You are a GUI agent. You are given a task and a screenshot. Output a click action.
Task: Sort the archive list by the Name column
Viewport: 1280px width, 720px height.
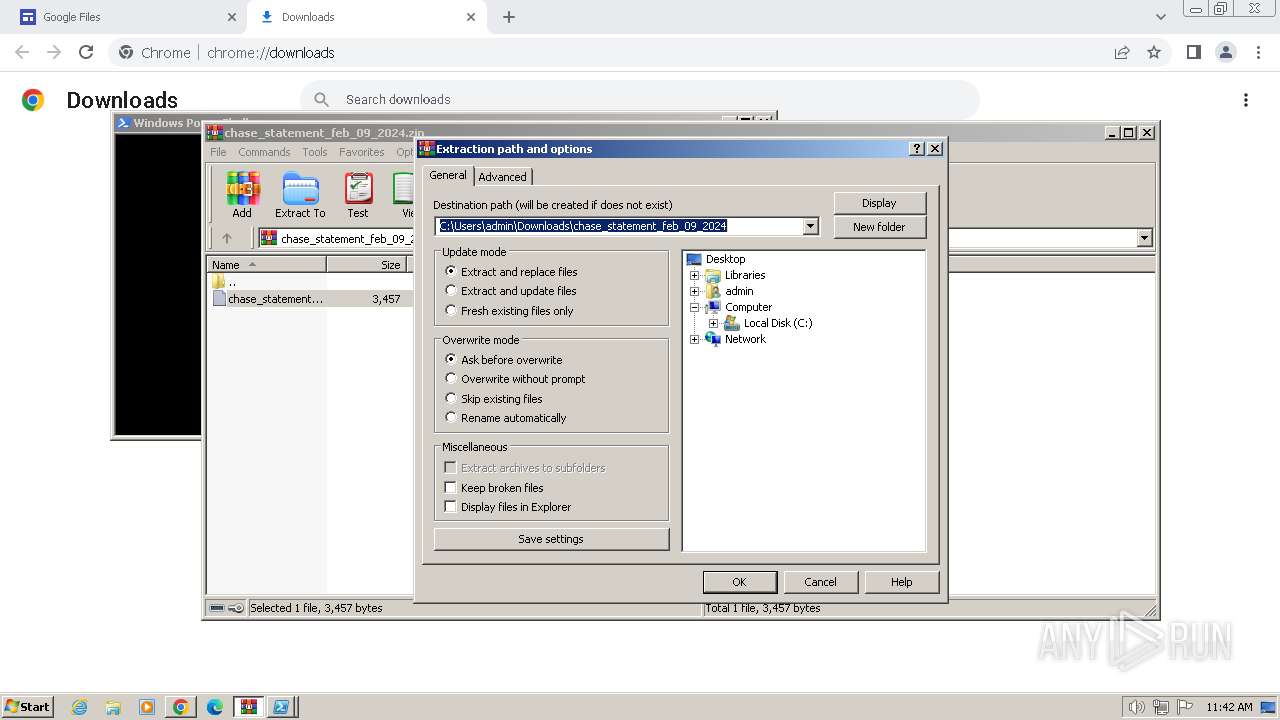pyautogui.click(x=266, y=265)
